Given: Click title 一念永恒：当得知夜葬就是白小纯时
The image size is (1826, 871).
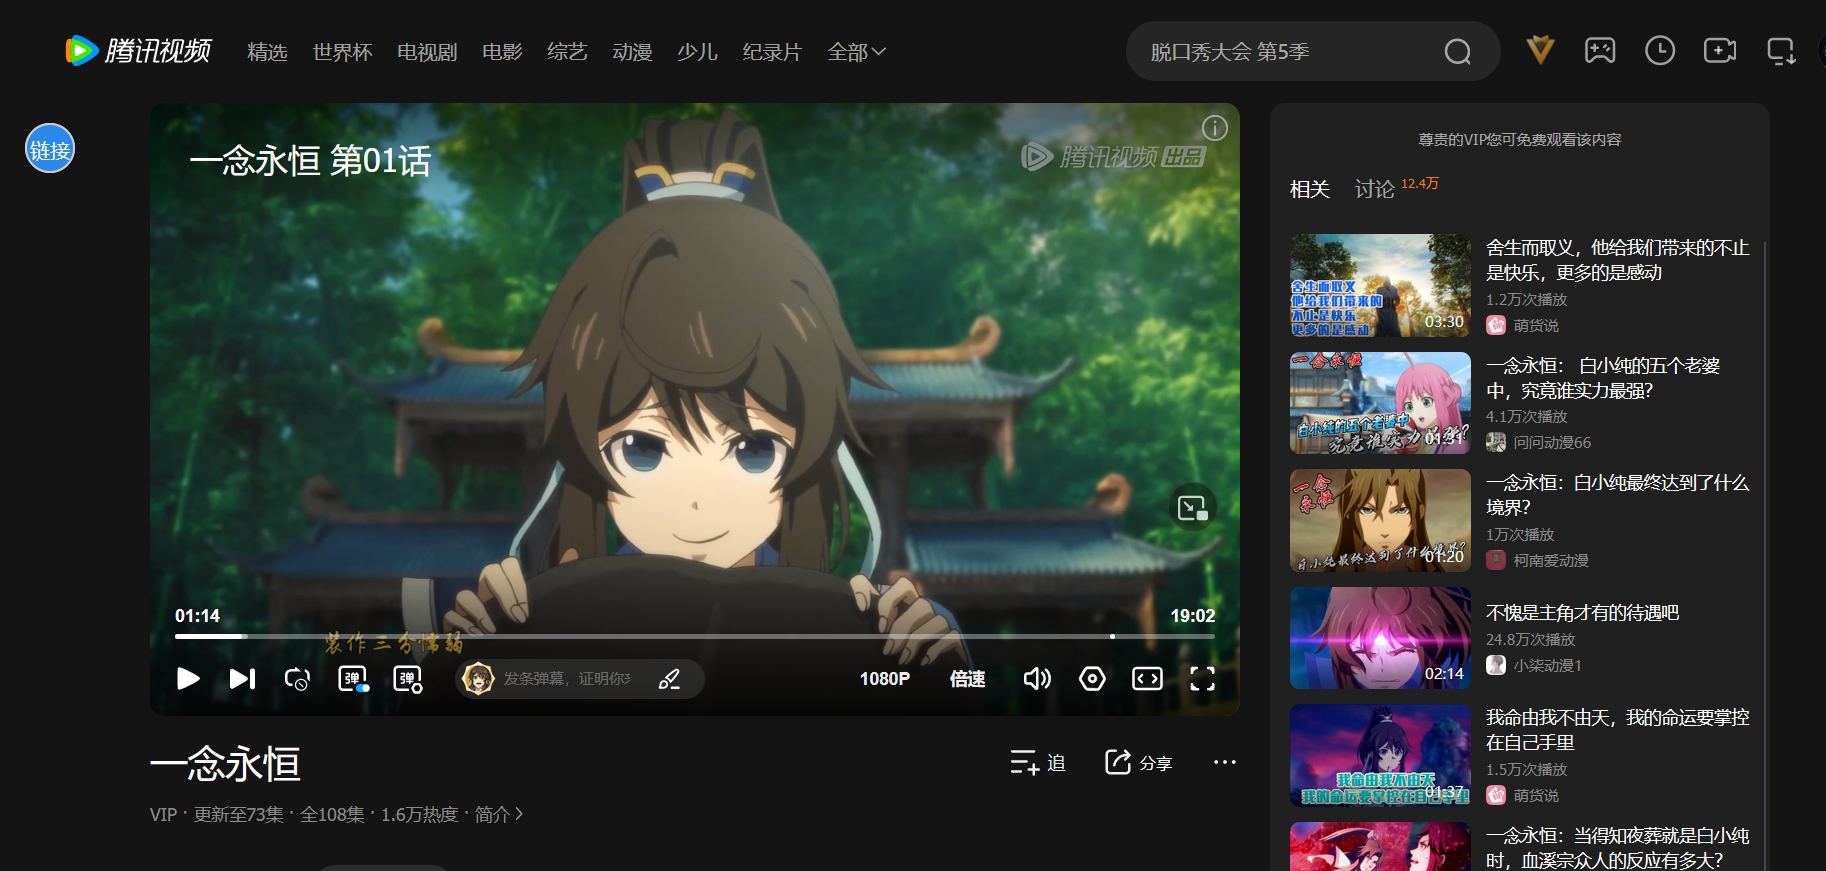Looking at the screenshot, I should pos(1617,848).
